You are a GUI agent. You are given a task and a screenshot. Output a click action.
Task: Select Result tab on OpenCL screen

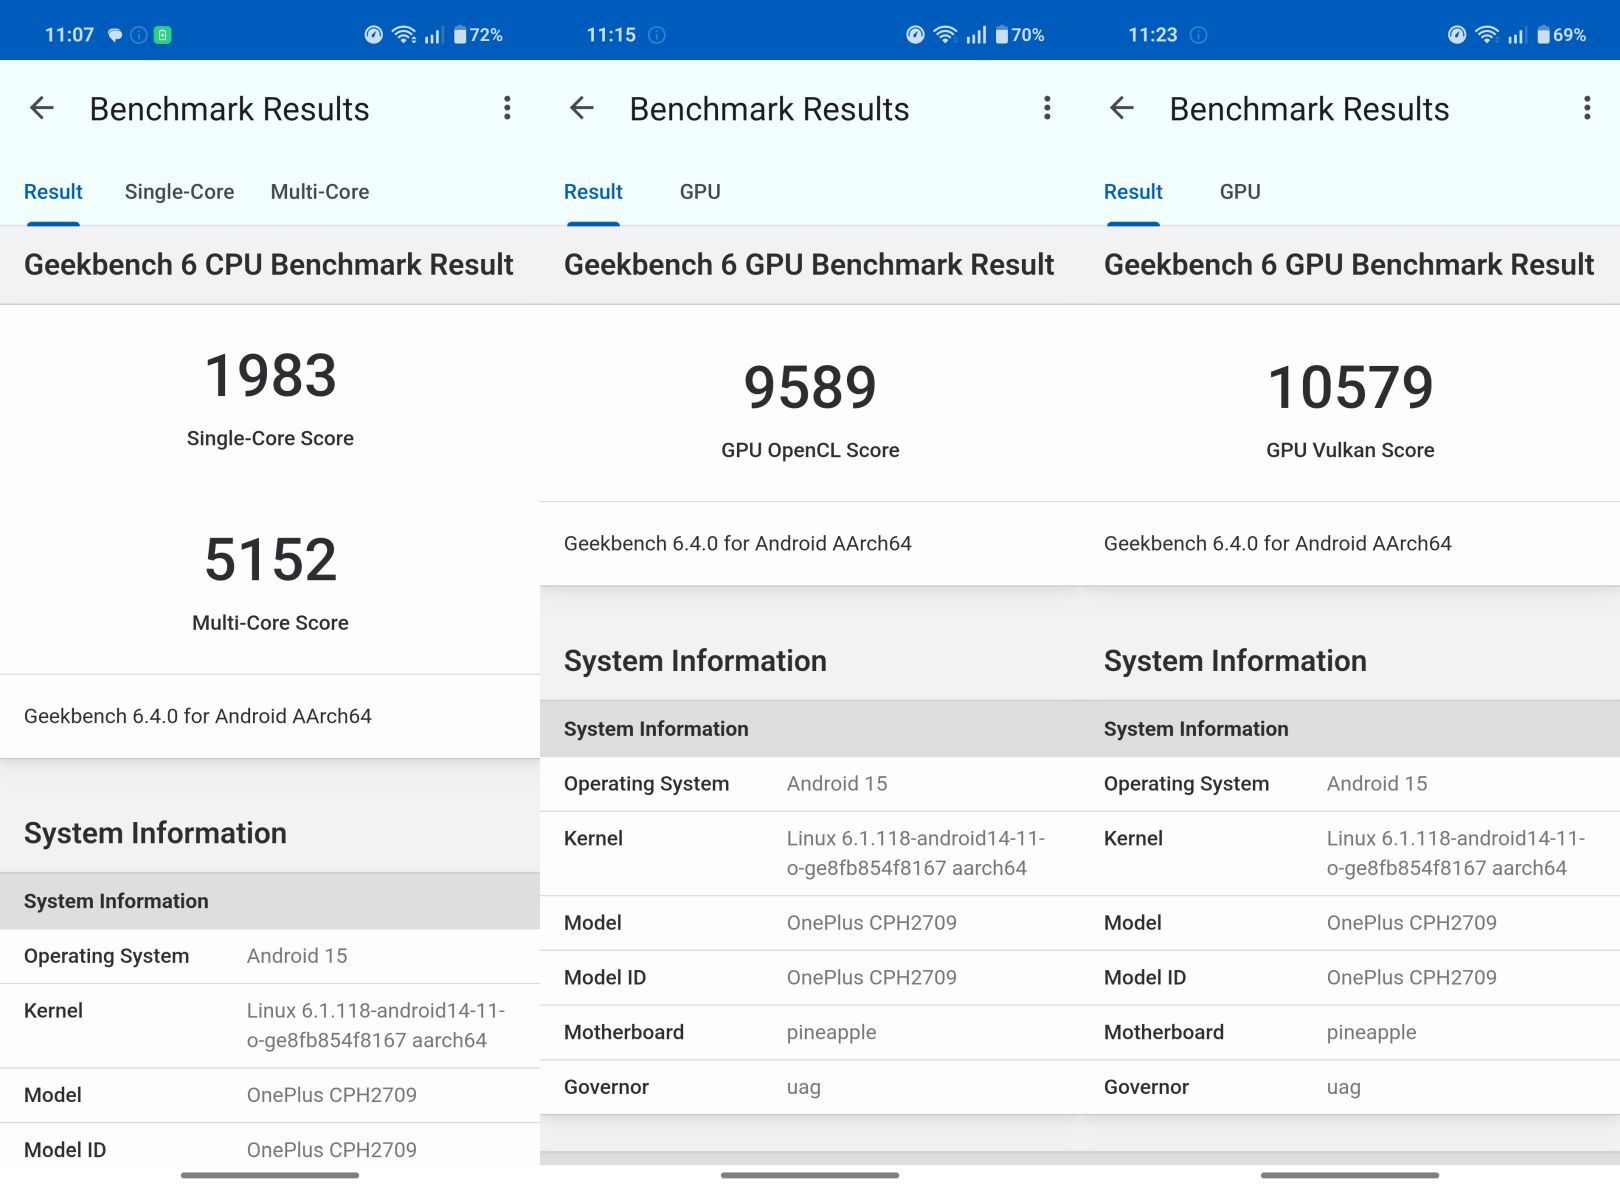click(593, 192)
